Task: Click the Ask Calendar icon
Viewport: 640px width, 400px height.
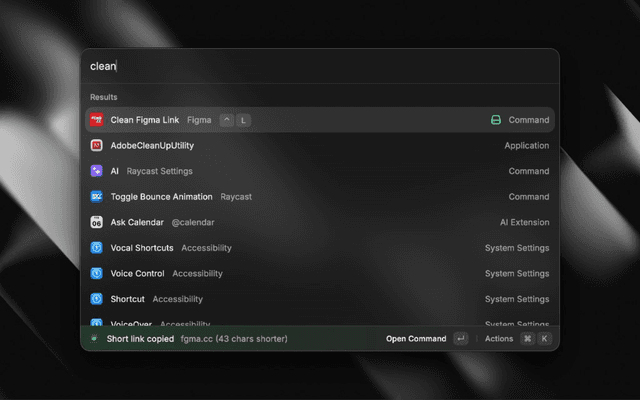Action: point(97,222)
